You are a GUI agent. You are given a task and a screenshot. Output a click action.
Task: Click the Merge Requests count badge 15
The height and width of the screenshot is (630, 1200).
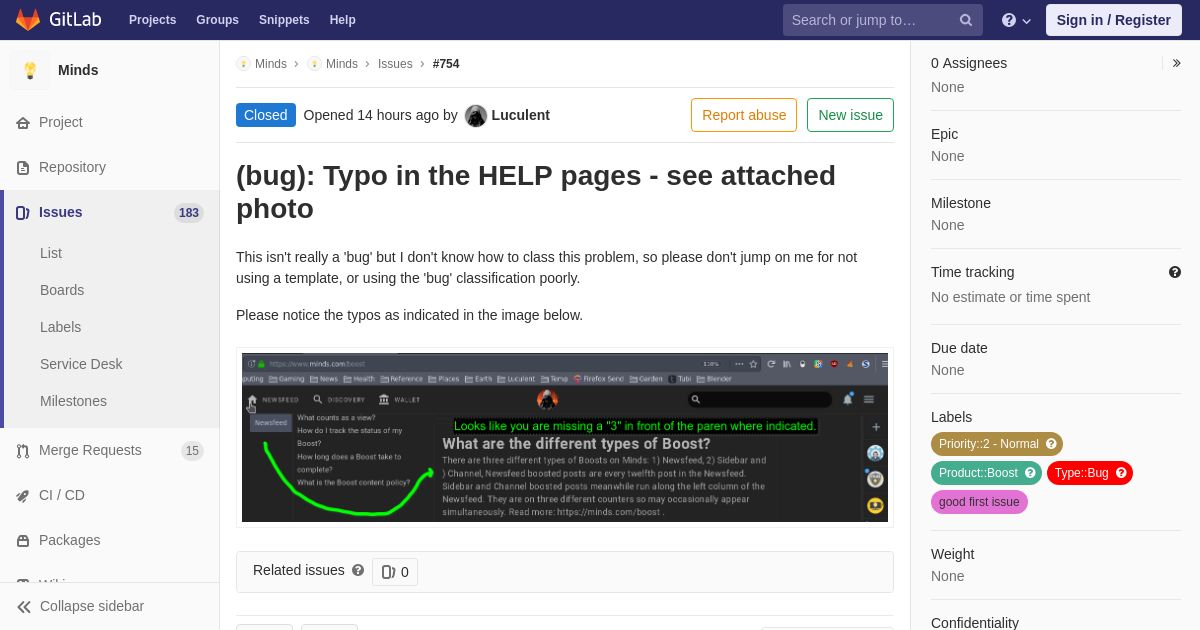click(192, 451)
